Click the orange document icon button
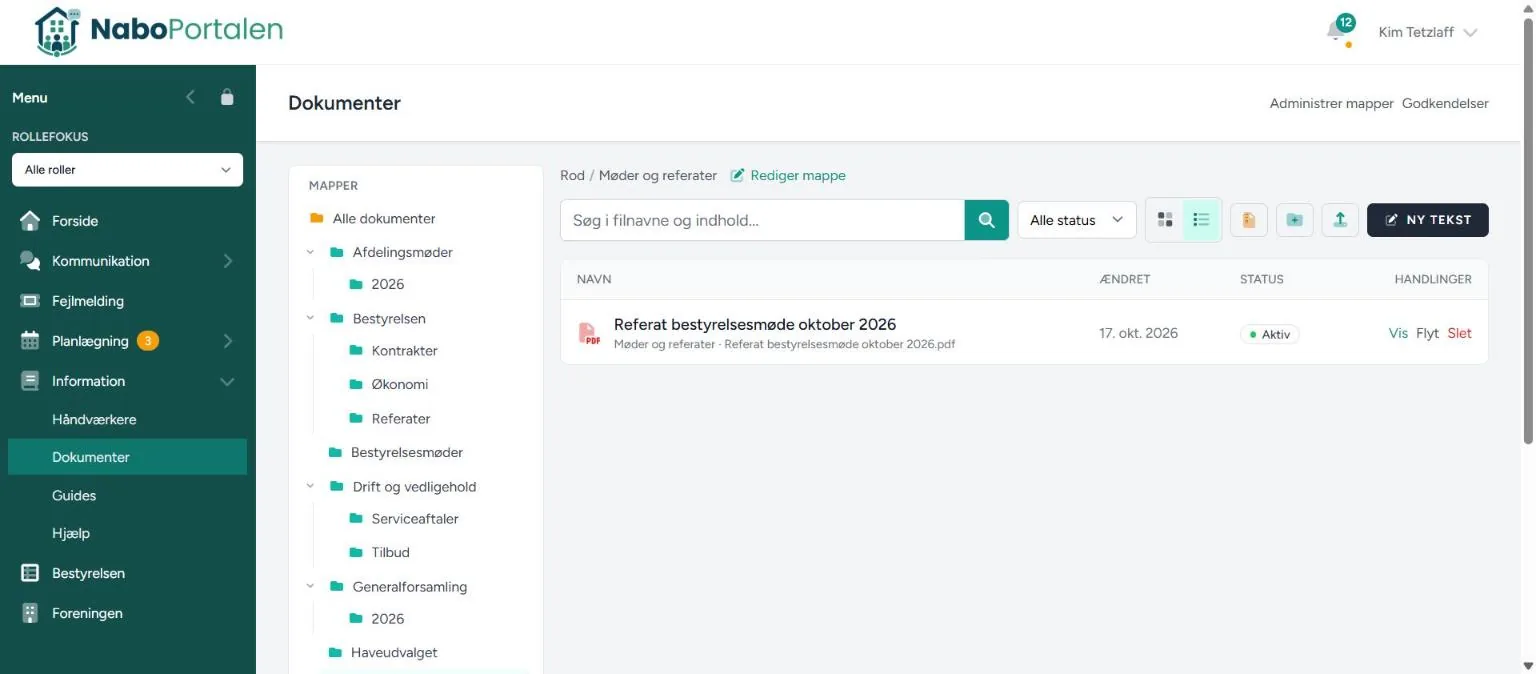This screenshot has height=674, width=1536. 1248,220
